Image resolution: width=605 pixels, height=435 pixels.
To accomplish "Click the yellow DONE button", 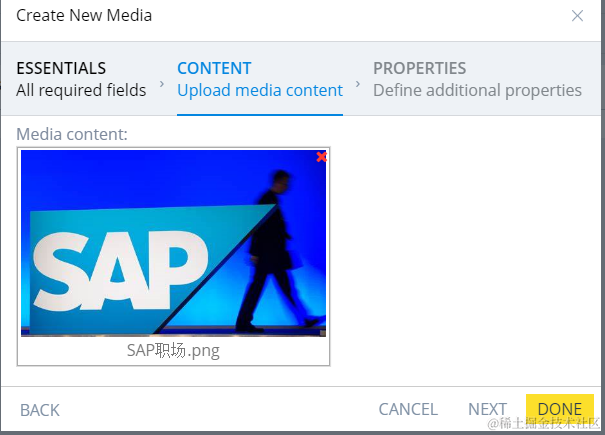I will click(x=559, y=409).
